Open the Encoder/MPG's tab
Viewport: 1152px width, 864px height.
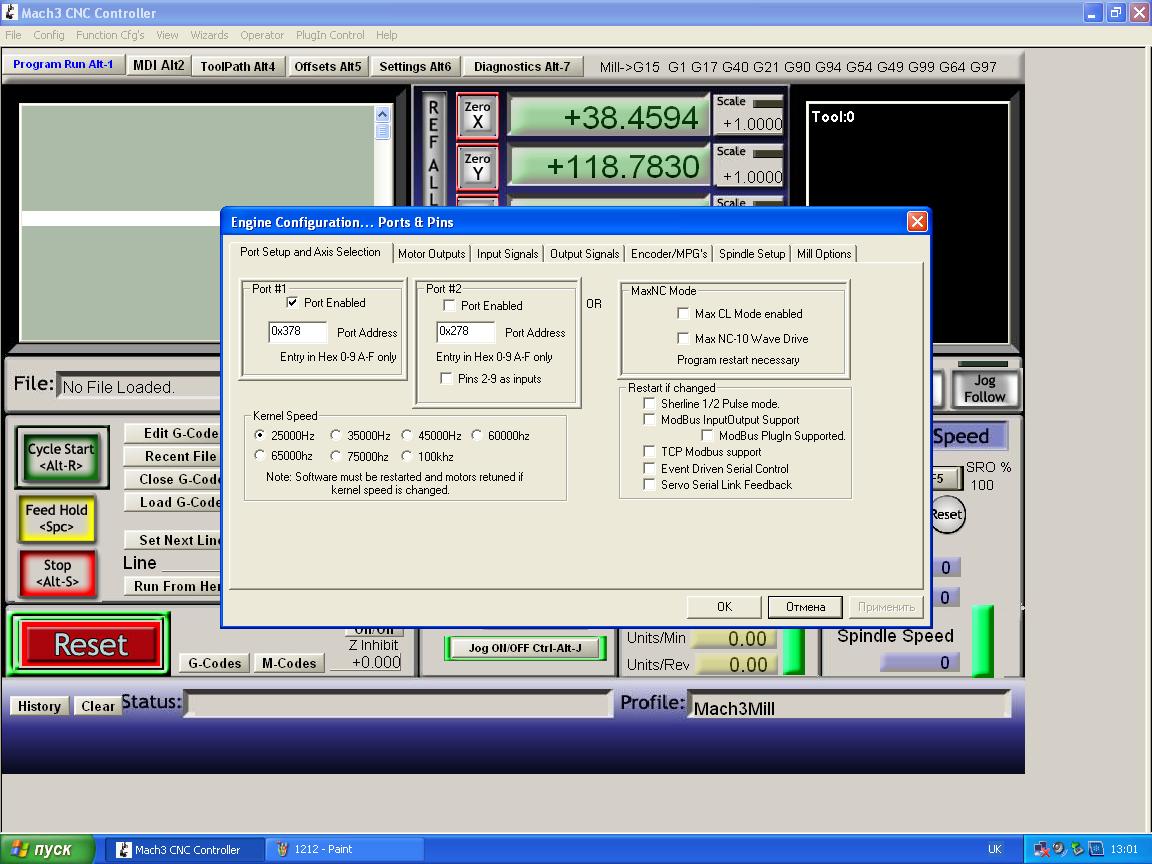(669, 253)
